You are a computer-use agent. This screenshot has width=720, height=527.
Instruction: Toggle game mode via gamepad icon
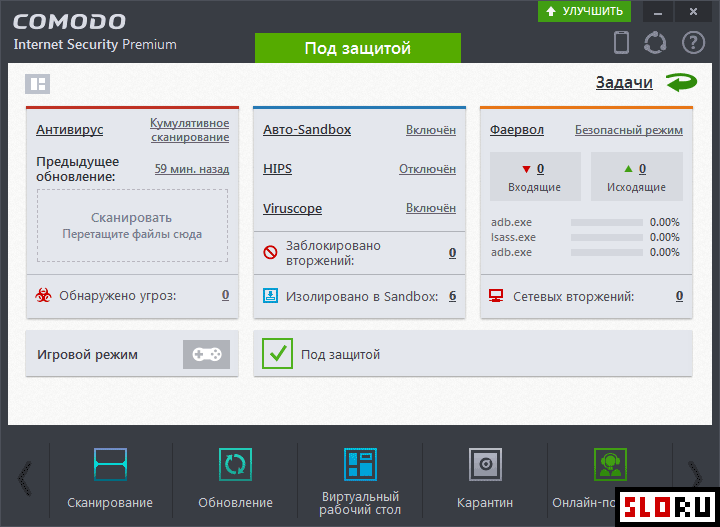coord(206,354)
